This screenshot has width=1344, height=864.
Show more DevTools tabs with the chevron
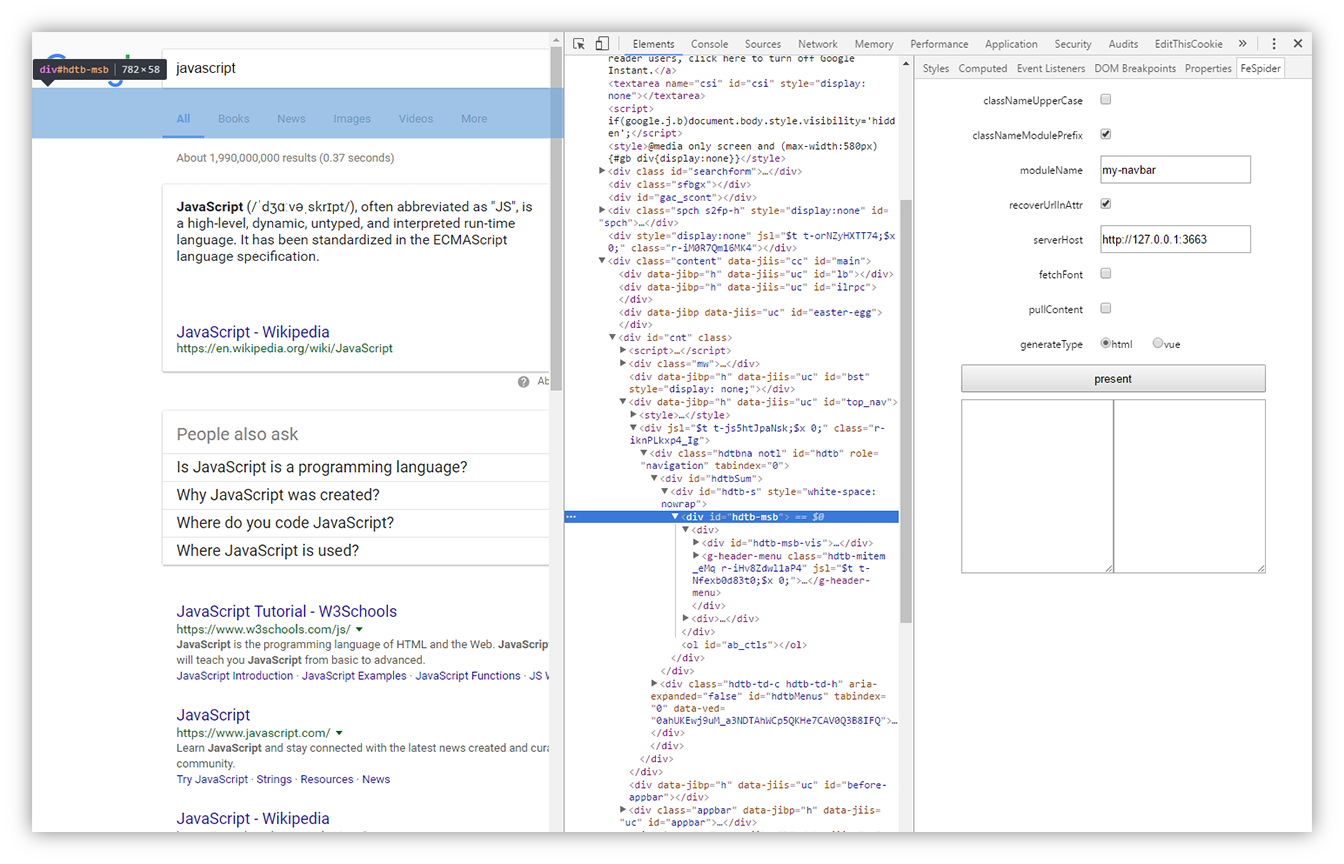tap(1242, 44)
